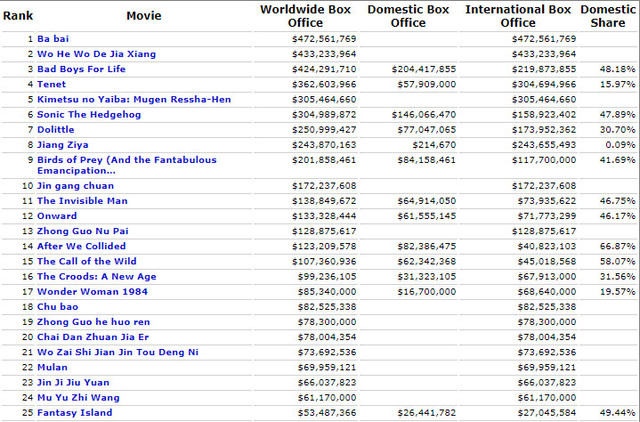Screen dimensions: 640x422
Task: Open the Ba bai movie link
Action: coord(53,39)
